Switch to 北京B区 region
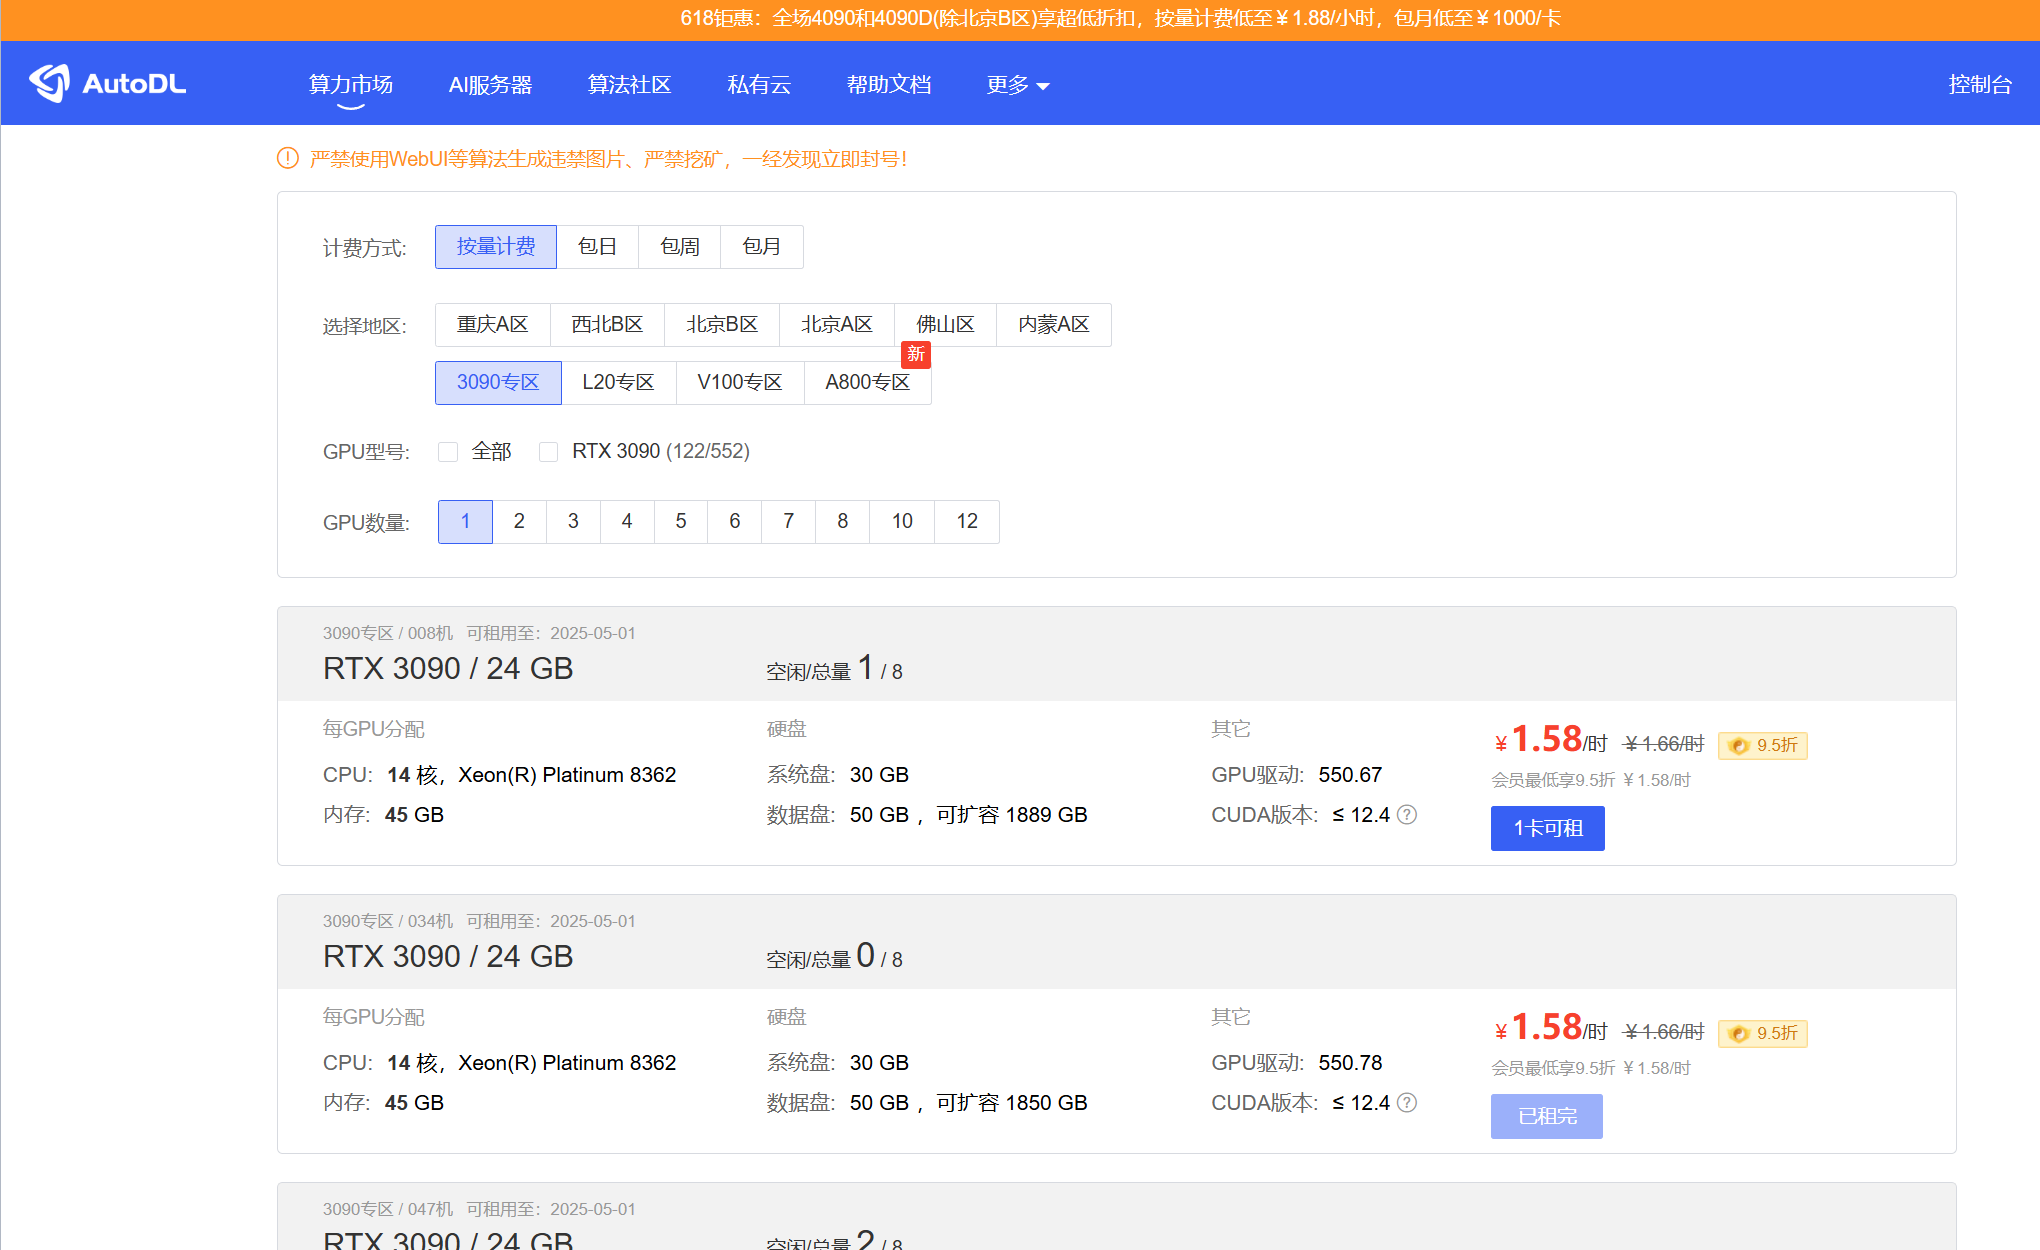The image size is (2040, 1250). pos(721,325)
